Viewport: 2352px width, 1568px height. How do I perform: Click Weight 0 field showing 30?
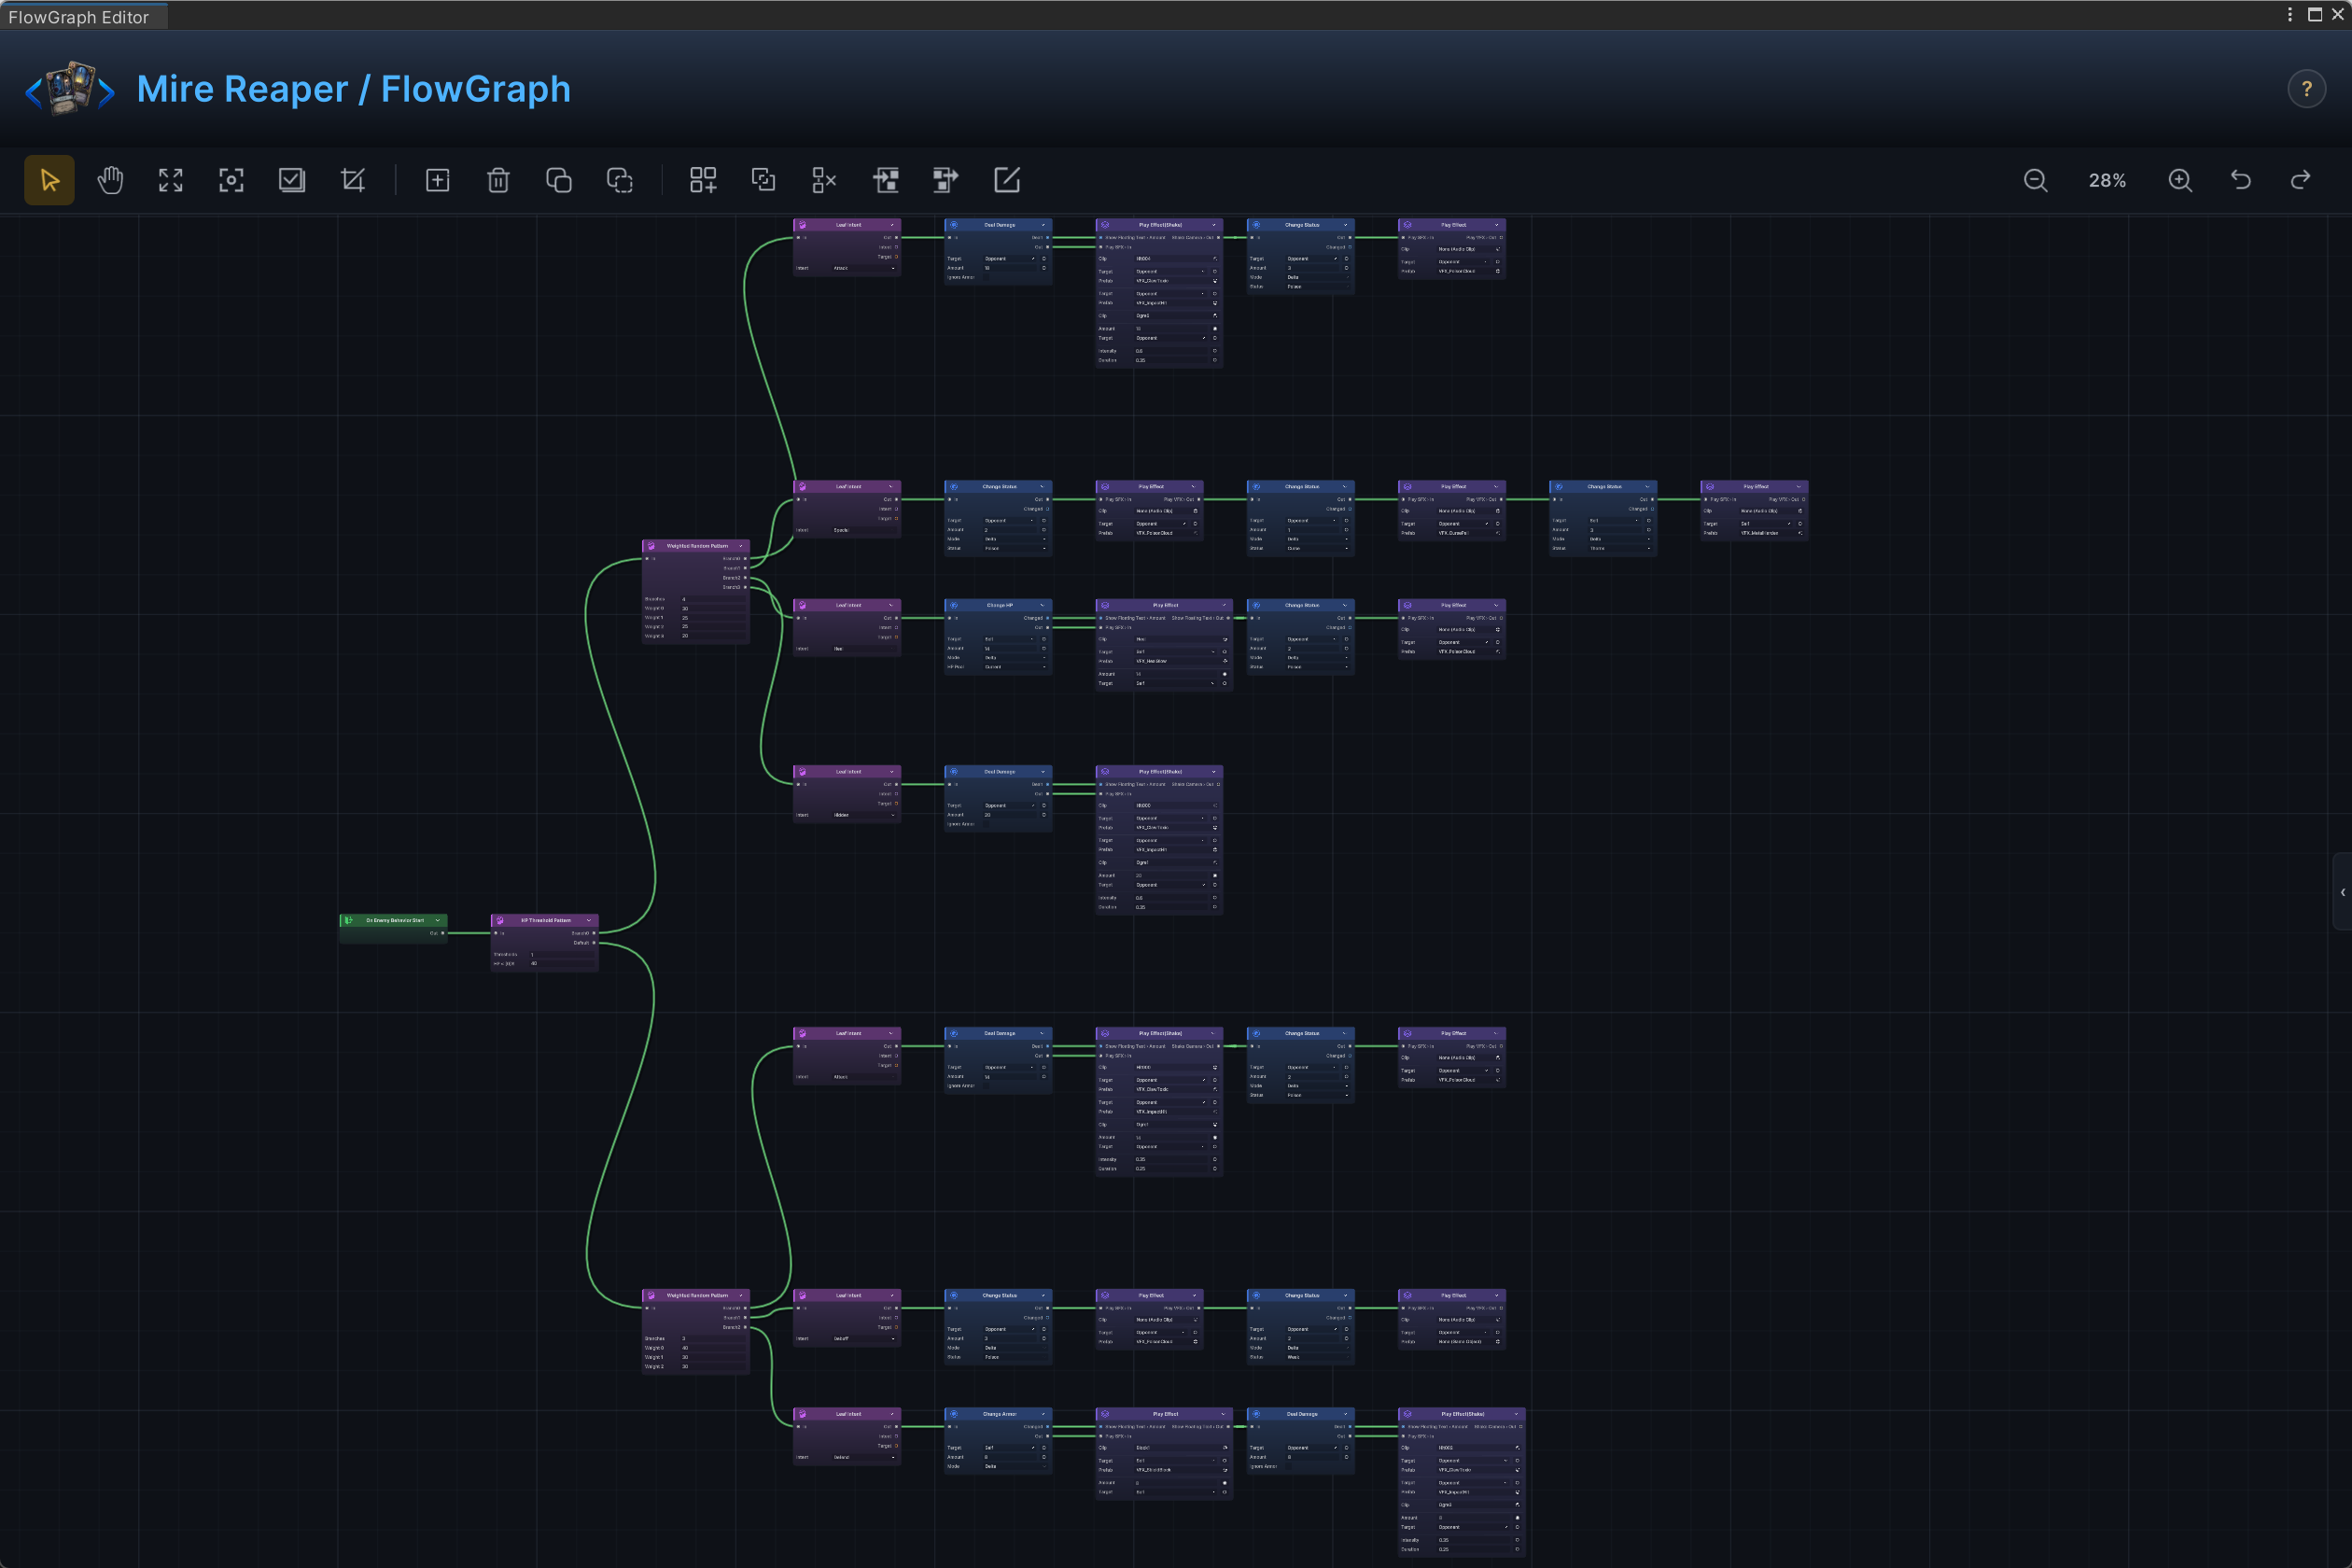tap(712, 608)
